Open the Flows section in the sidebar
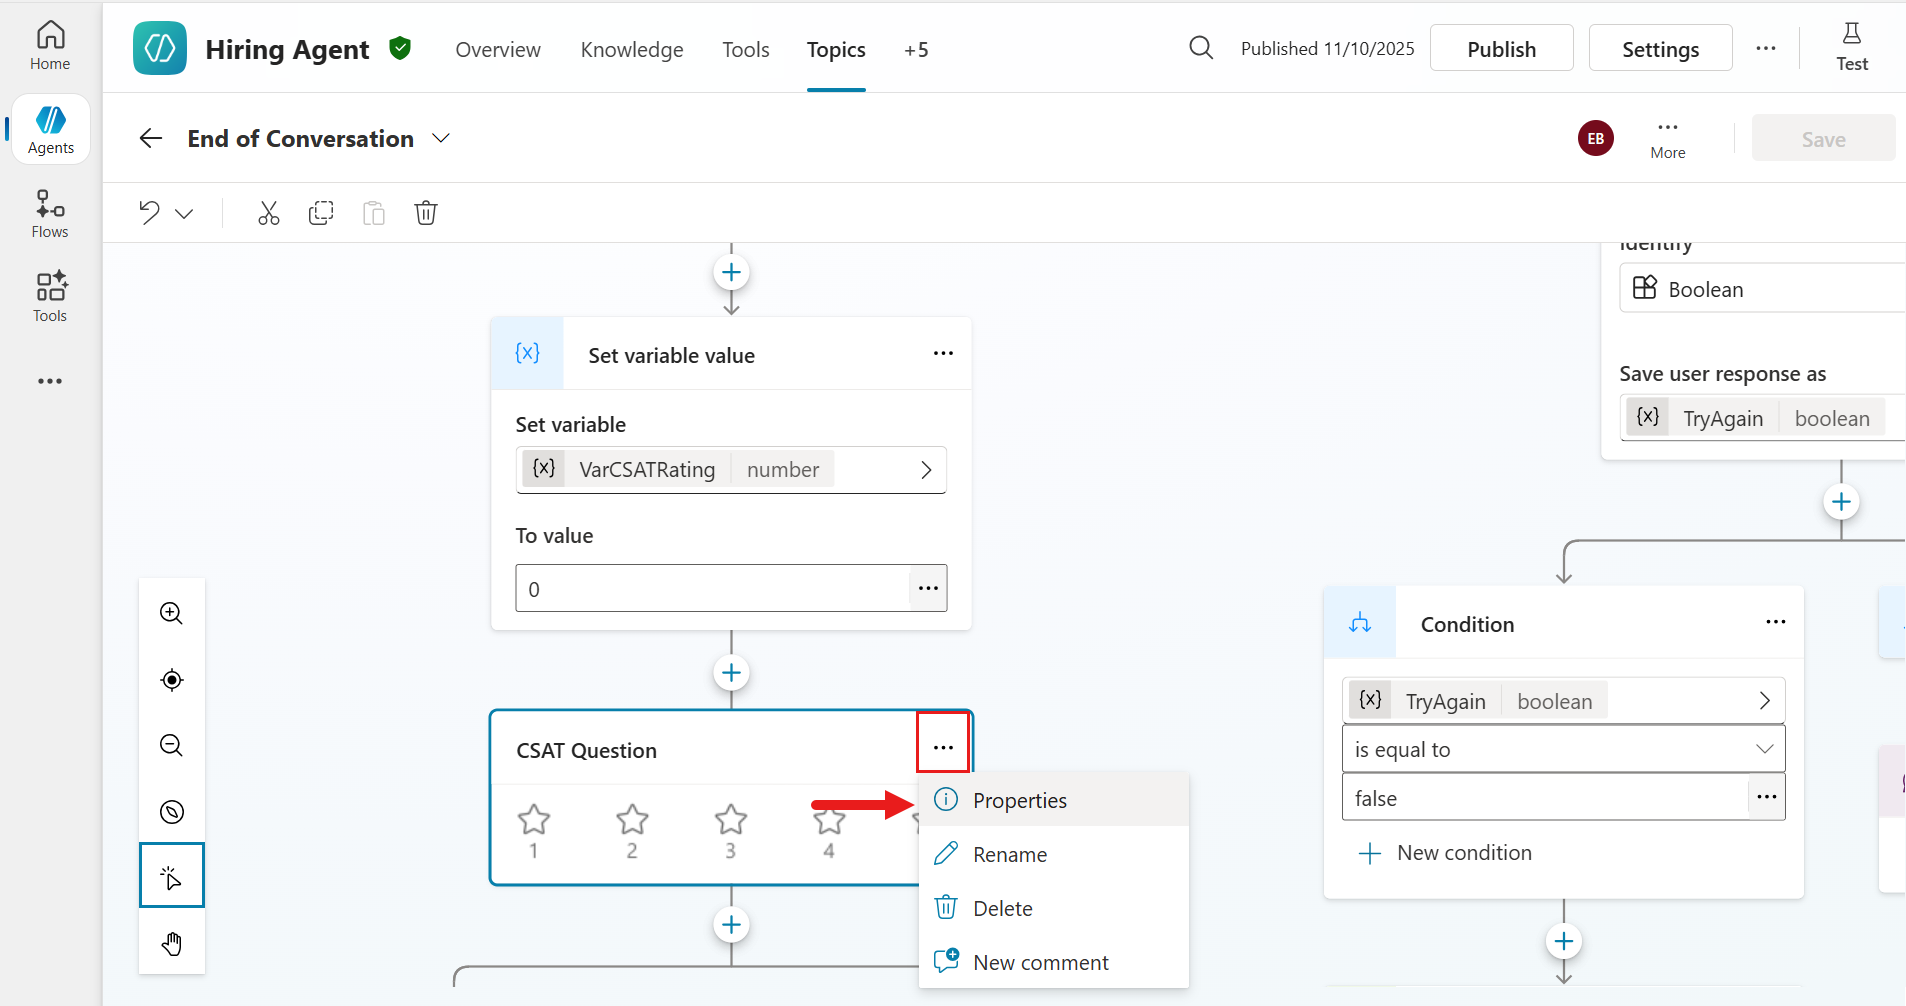This screenshot has width=1906, height=1006. tap(50, 212)
